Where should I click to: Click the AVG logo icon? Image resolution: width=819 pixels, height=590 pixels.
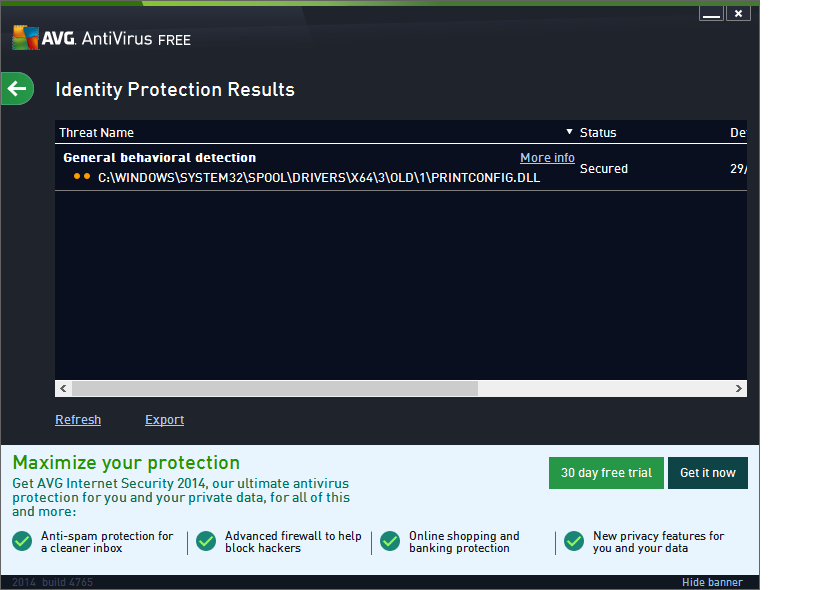26,38
